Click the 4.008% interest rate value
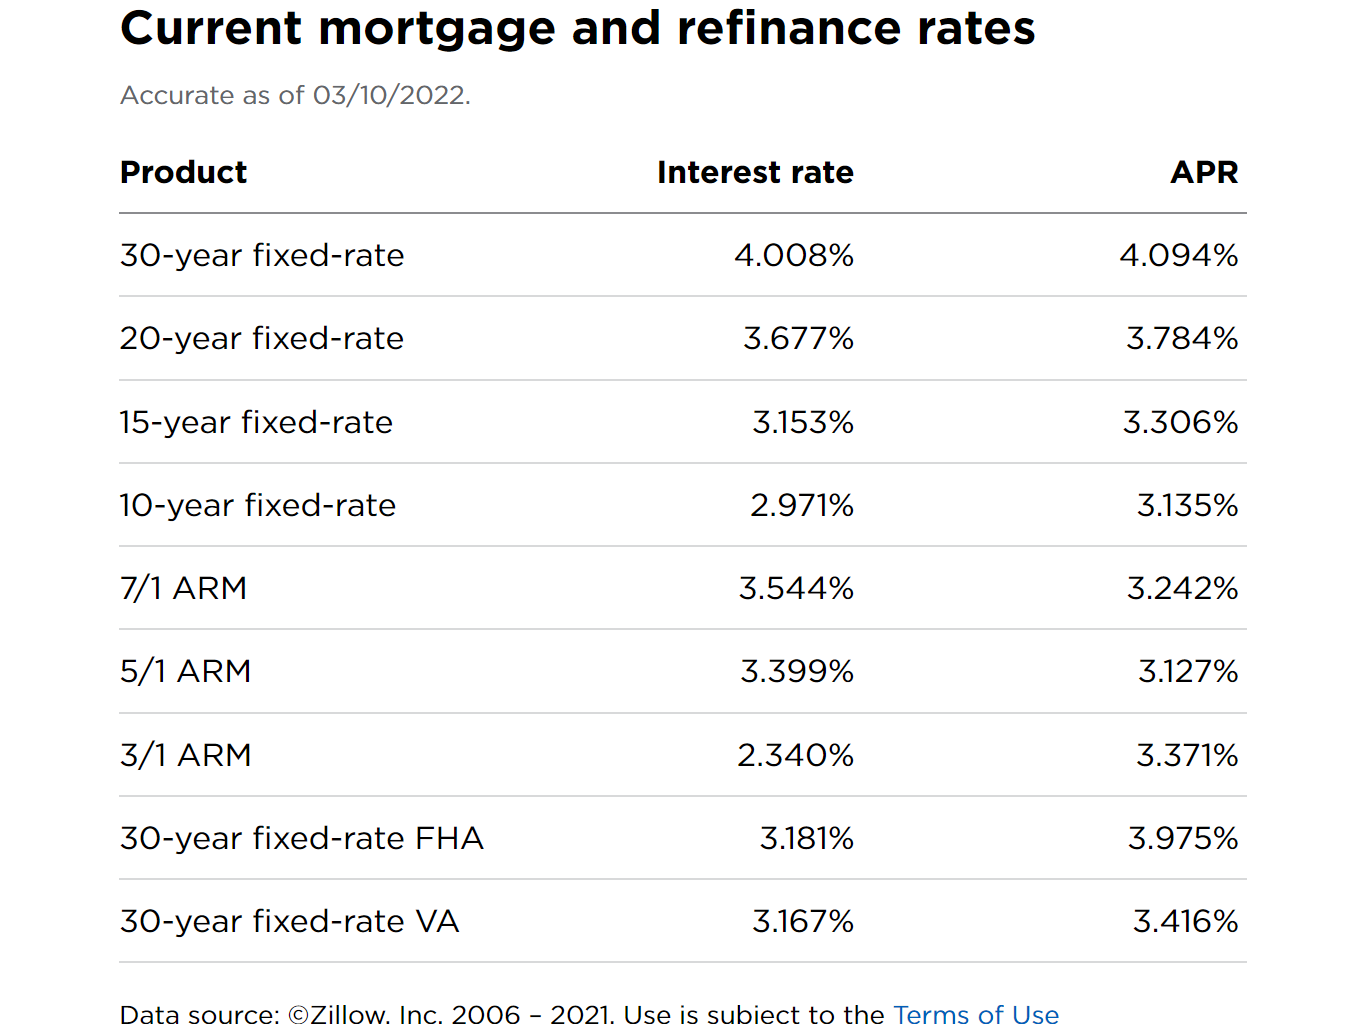 coord(794,255)
